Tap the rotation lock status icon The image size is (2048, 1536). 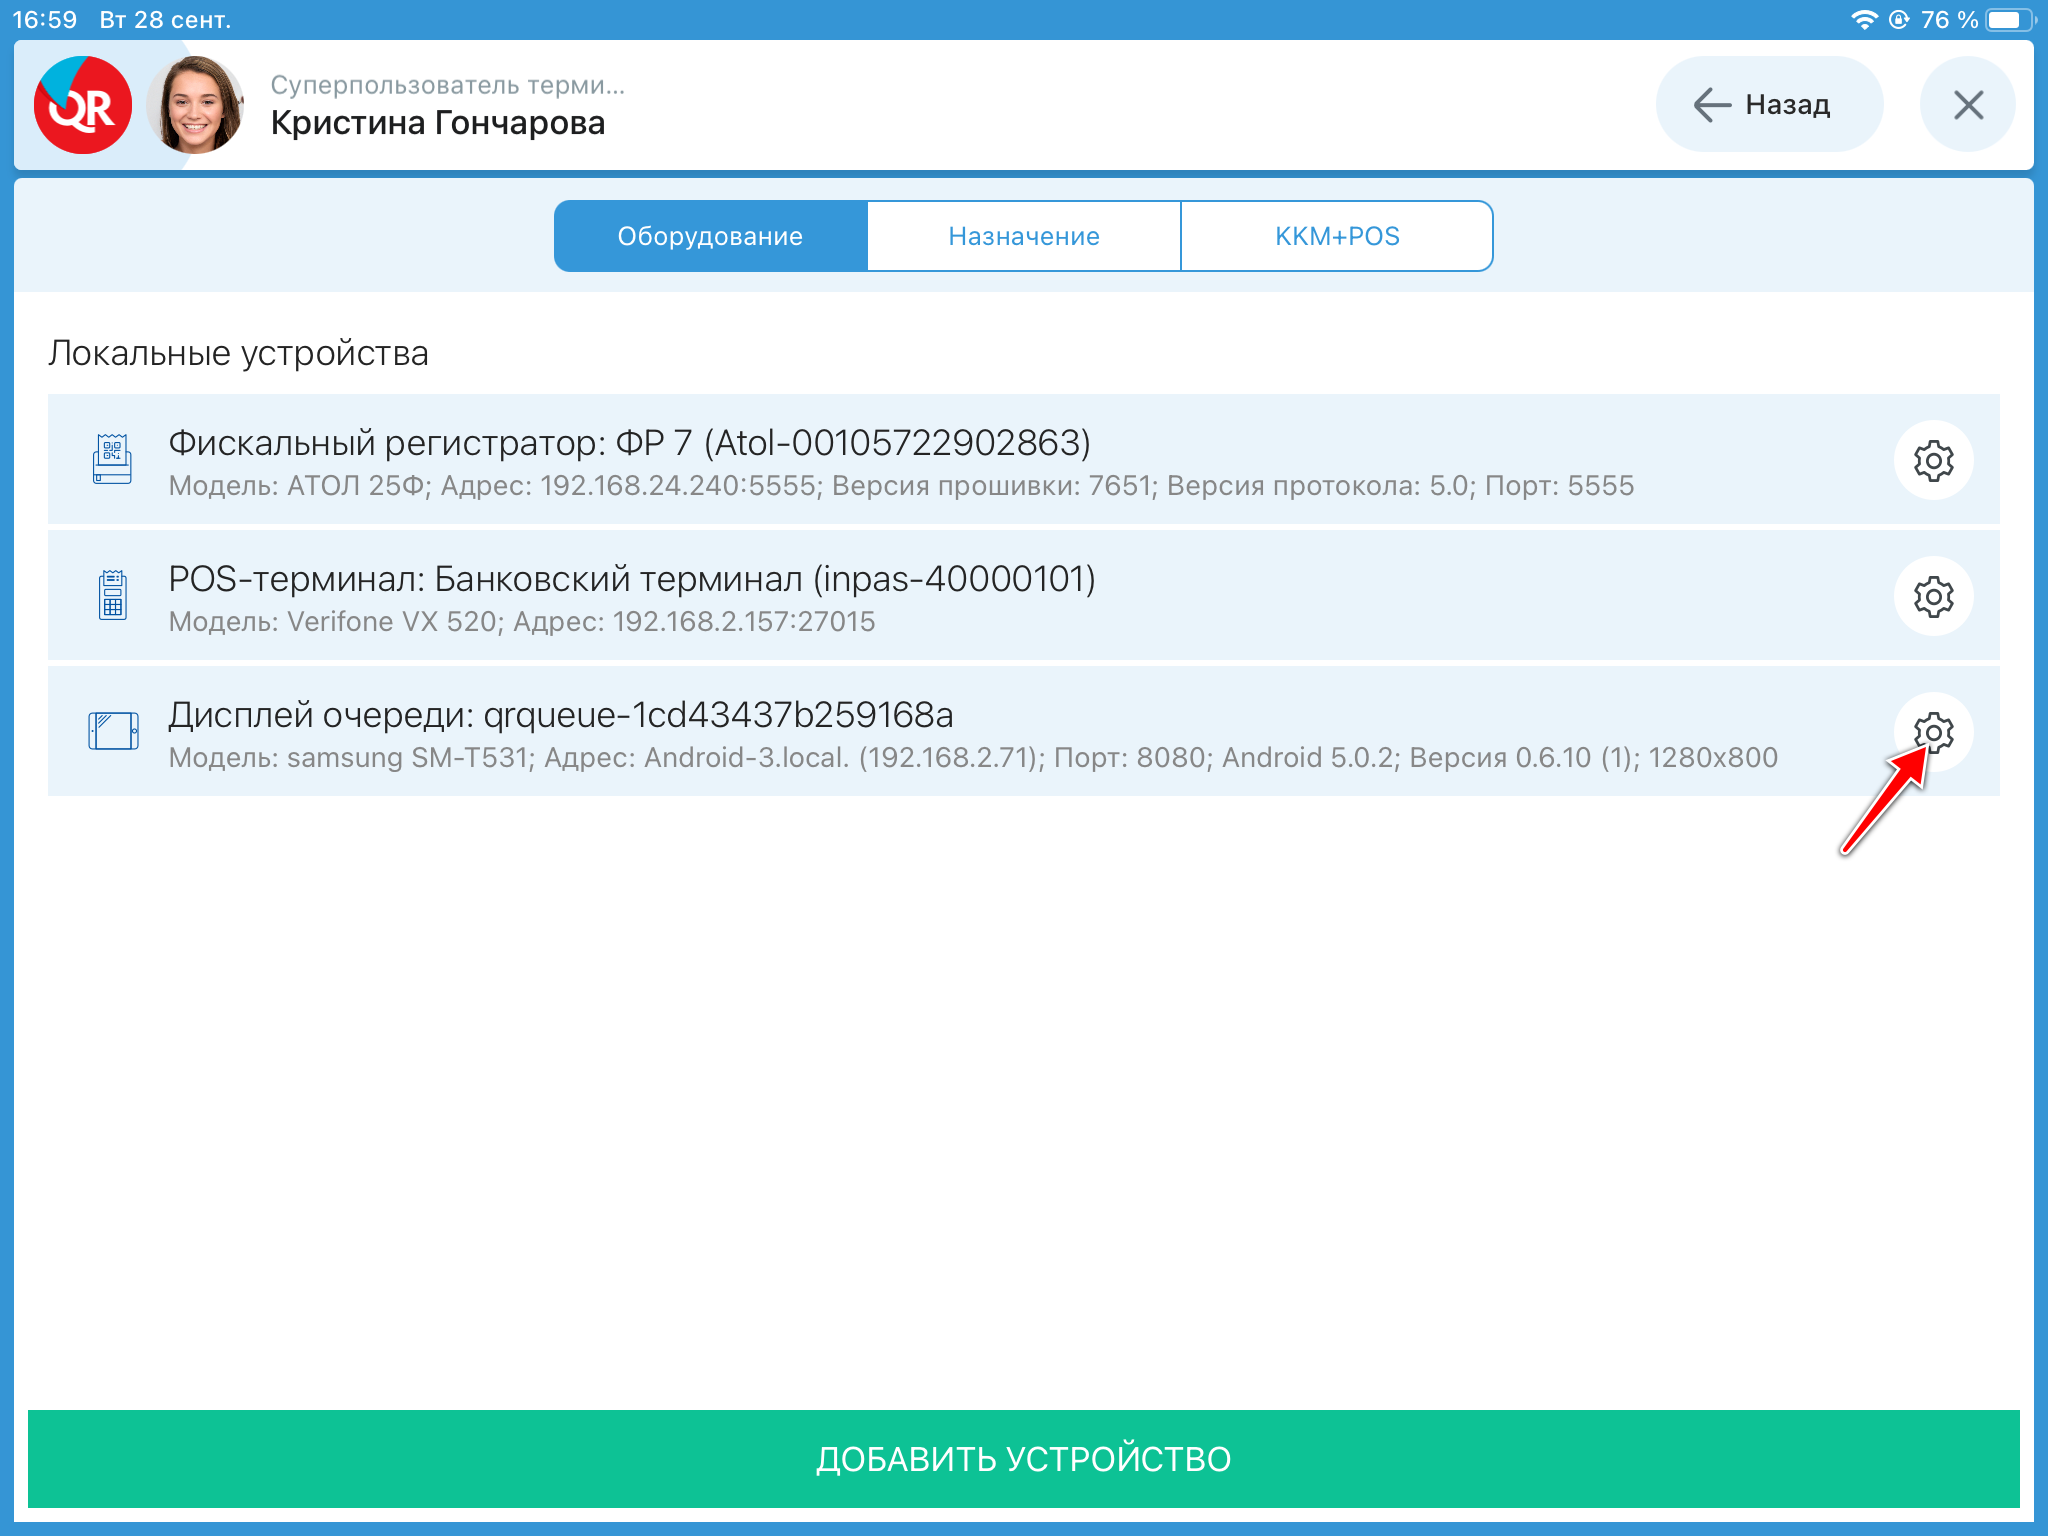pos(1899,20)
